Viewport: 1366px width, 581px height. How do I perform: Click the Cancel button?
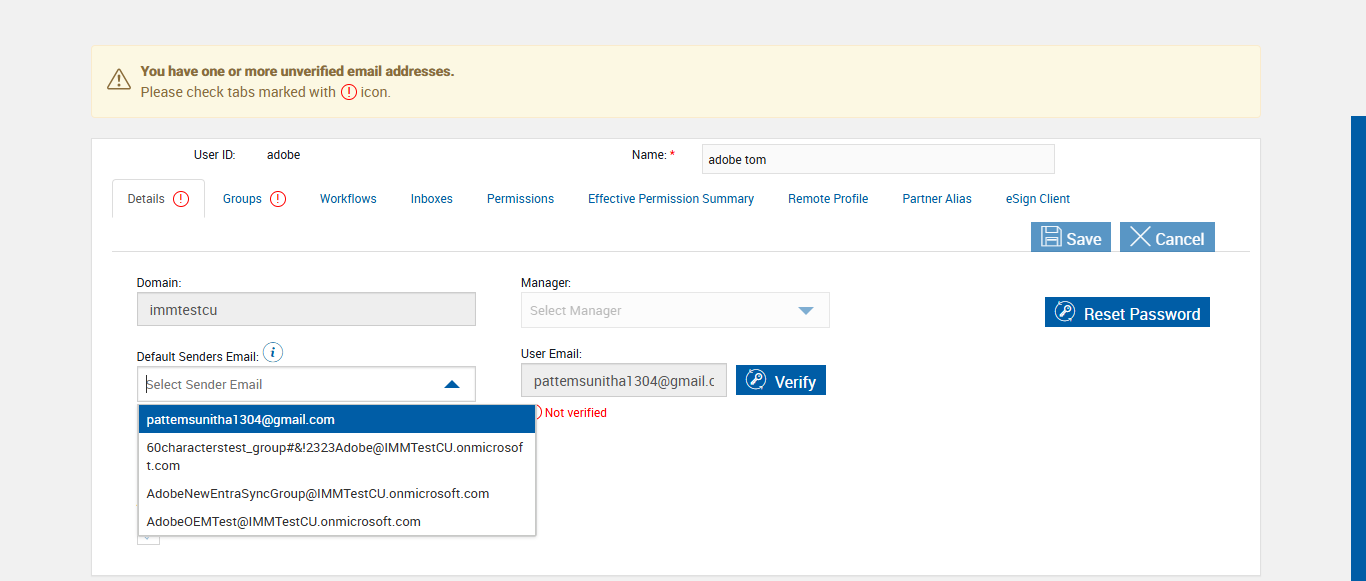pos(1167,238)
